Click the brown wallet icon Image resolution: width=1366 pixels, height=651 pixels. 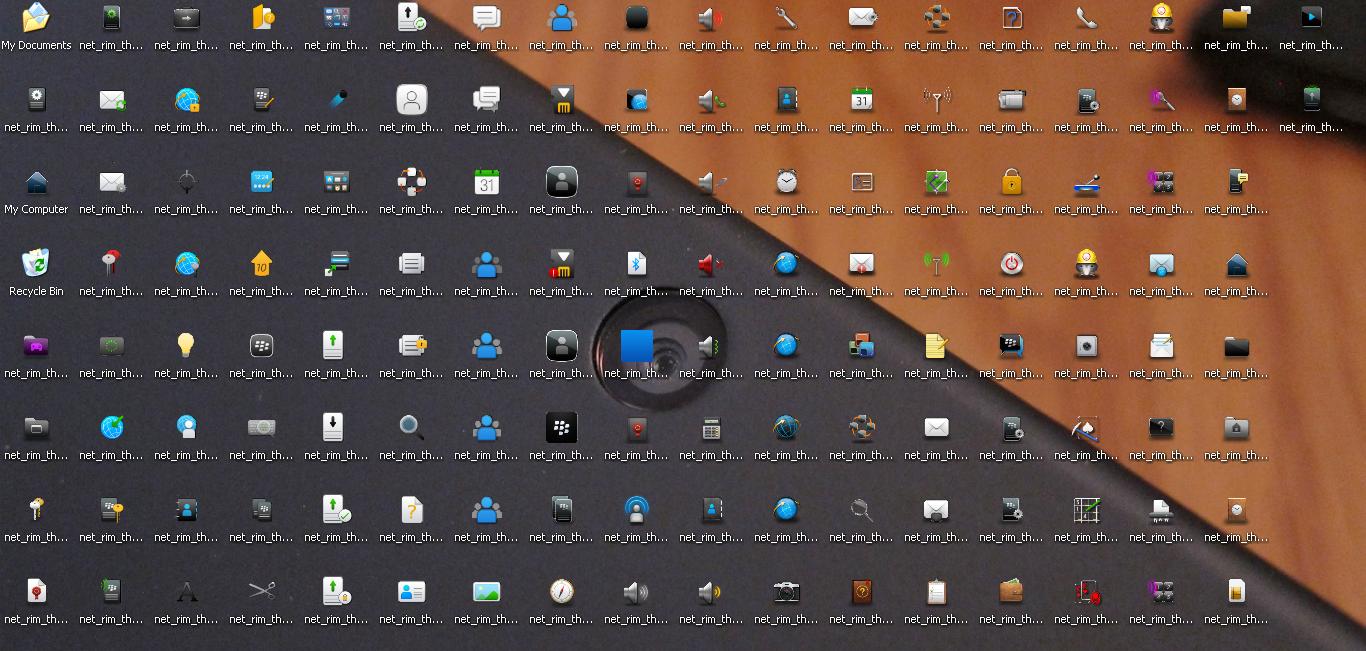pos(1011,592)
